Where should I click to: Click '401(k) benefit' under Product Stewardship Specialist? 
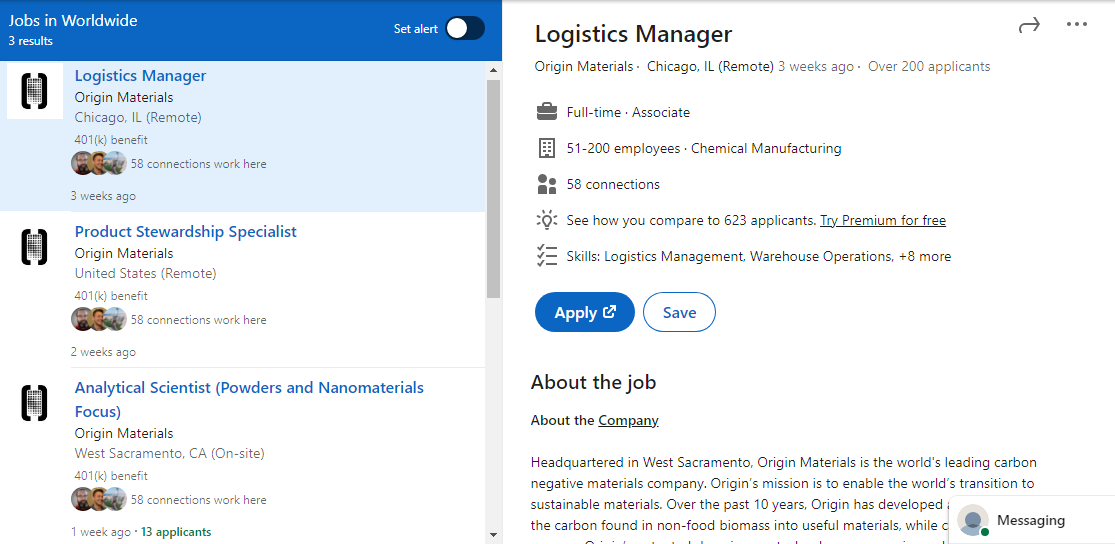pos(111,296)
